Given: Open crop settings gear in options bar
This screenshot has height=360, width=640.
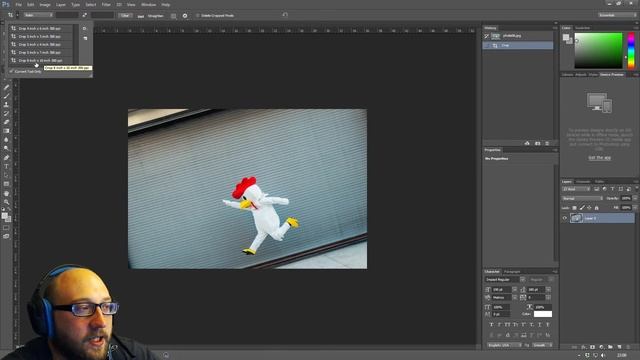Looking at the screenshot, I should point(185,16).
